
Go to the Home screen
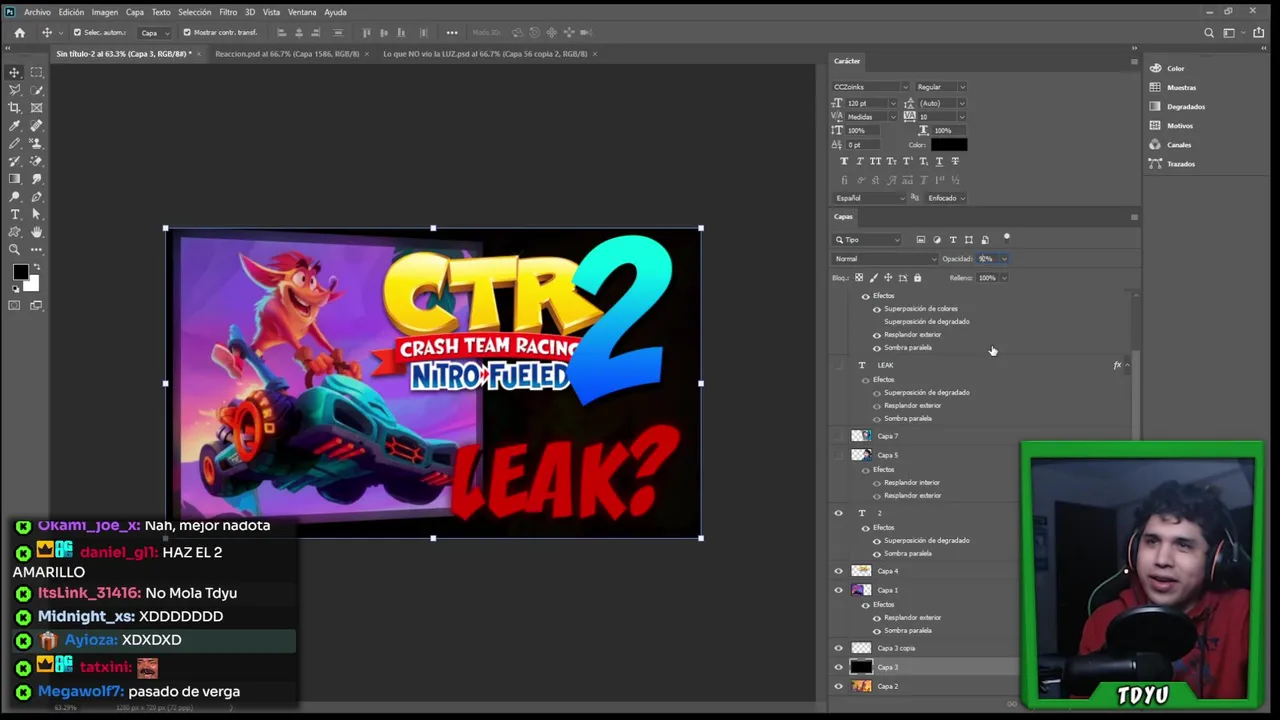[x=19, y=32]
